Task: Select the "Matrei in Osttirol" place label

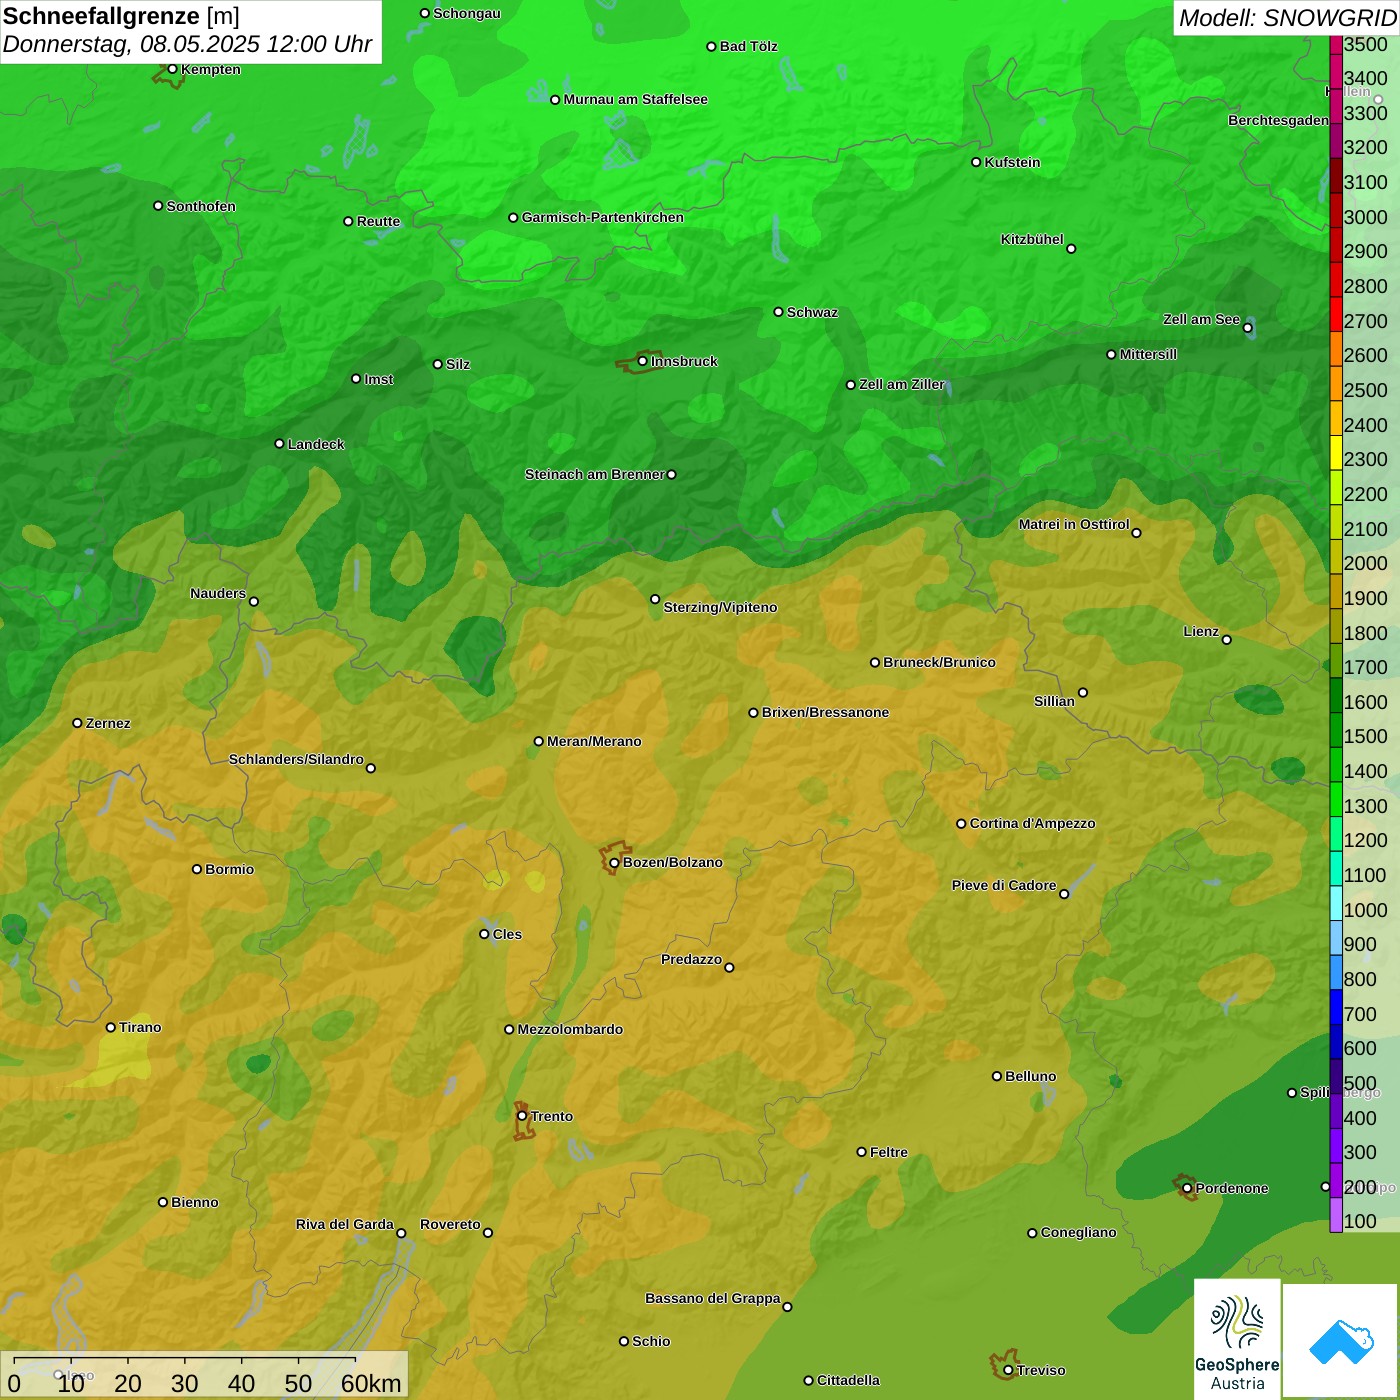Action: pyautogui.click(x=1074, y=524)
